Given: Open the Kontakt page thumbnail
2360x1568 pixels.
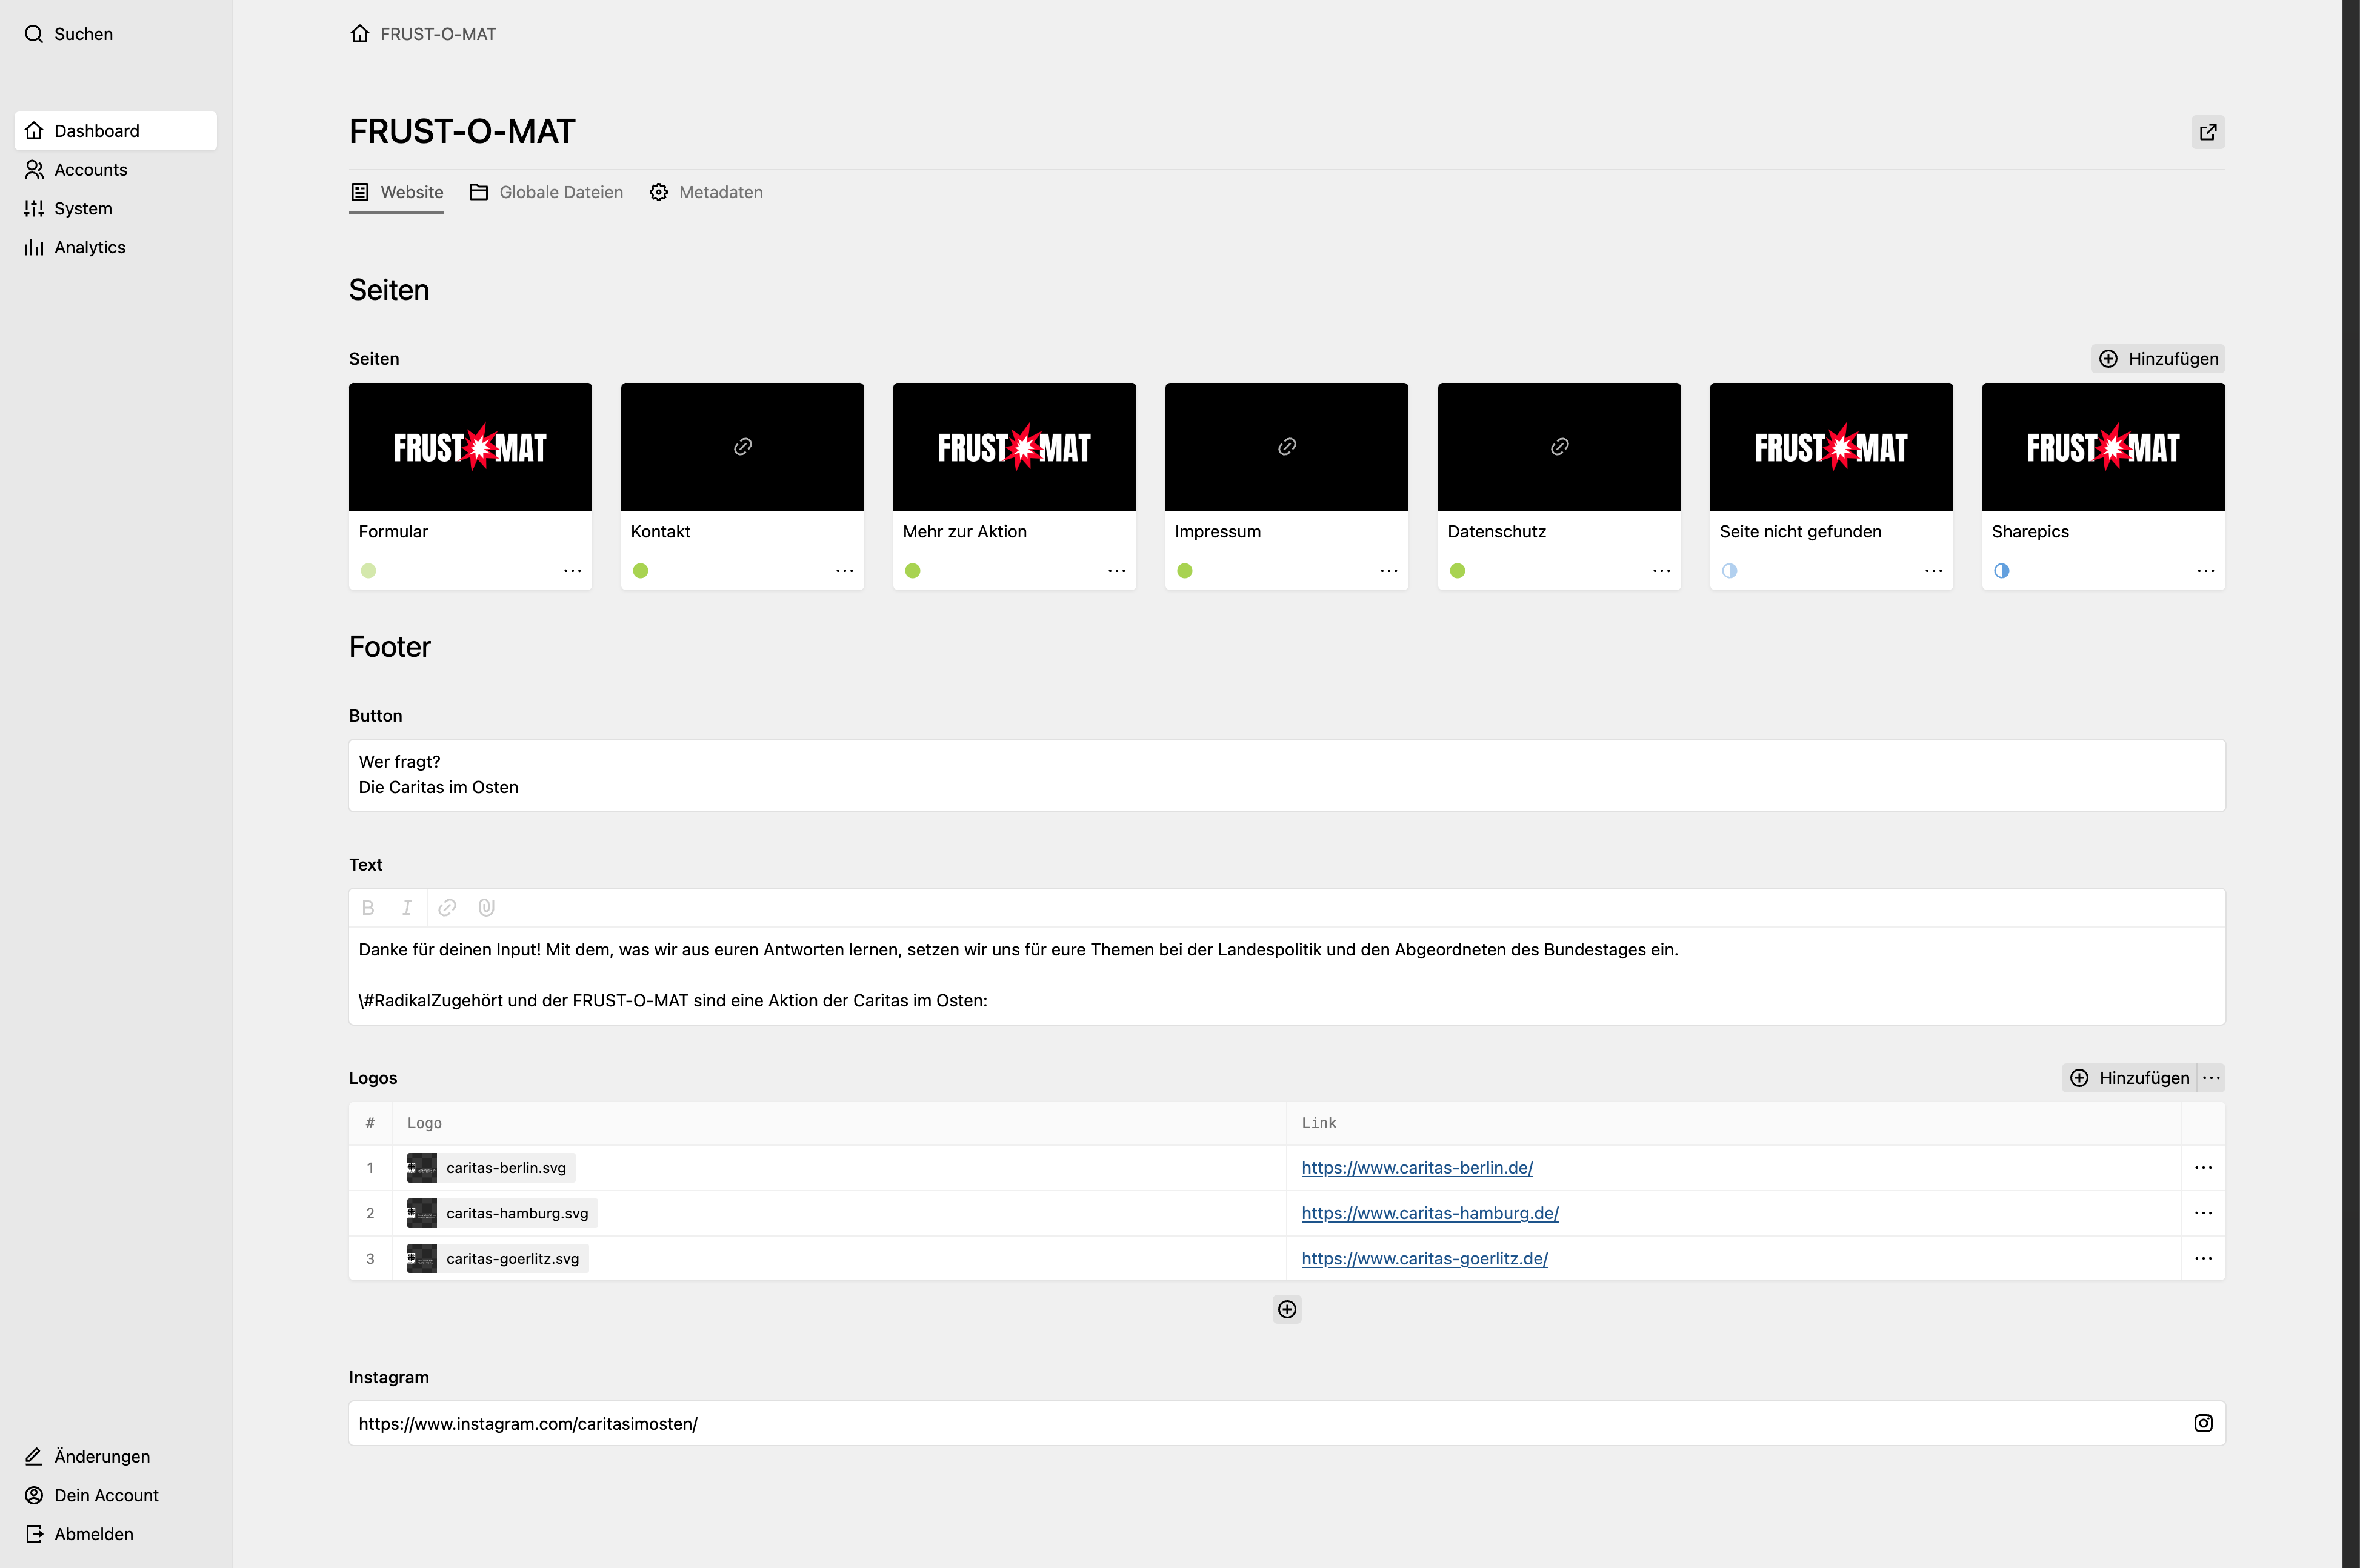Looking at the screenshot, I should (742, 447).
